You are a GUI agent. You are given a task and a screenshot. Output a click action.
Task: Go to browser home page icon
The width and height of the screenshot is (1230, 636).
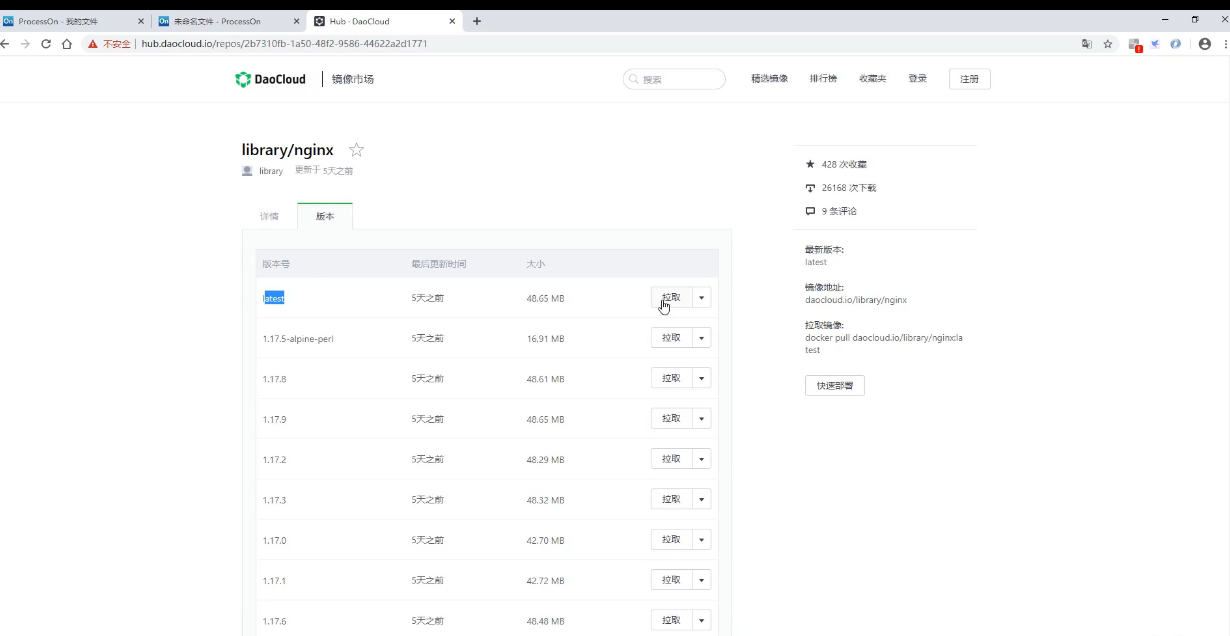67,44
